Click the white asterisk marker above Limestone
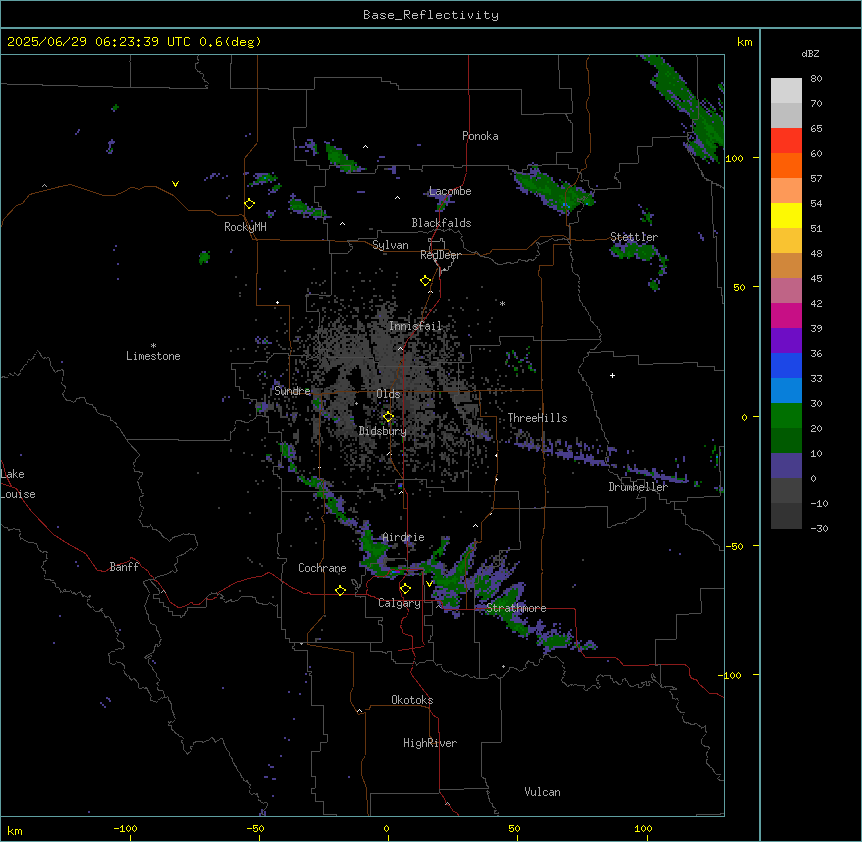Viewport: 862px width, 842px height. coord(153,346)
